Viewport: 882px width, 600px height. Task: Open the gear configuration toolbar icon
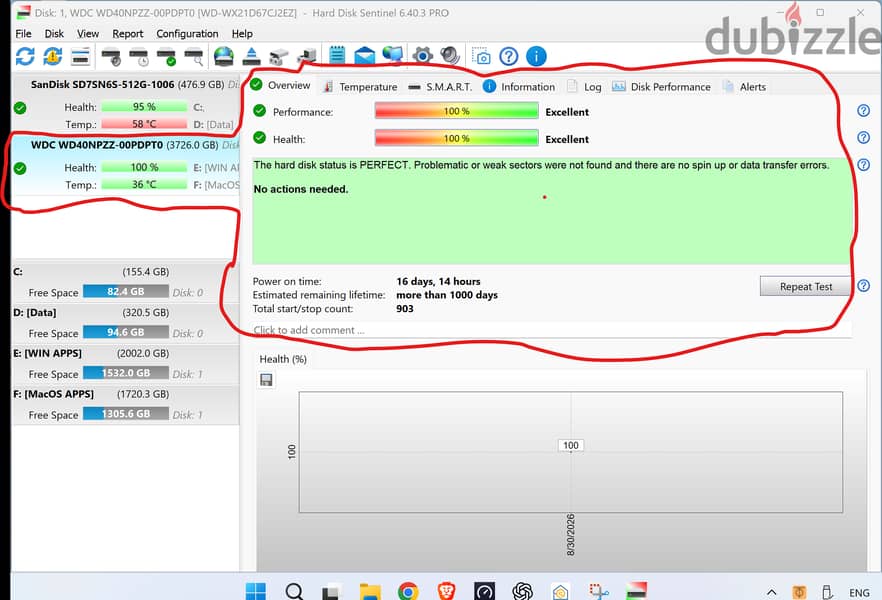pos(422,56)
